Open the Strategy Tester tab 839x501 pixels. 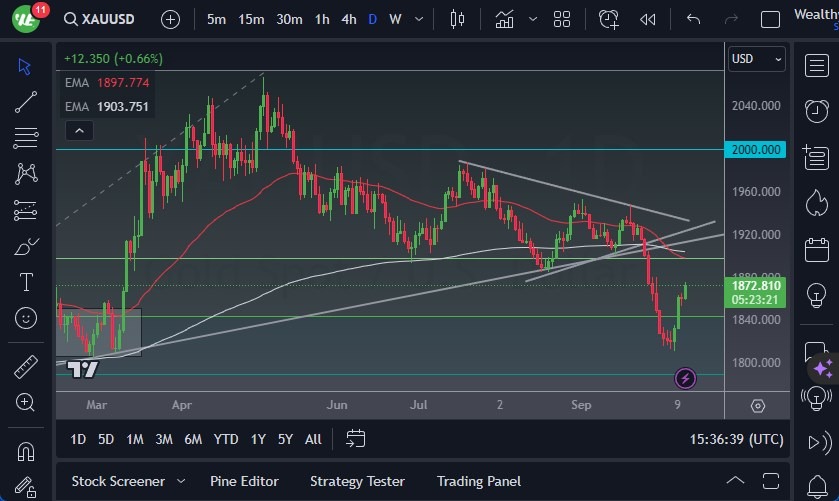(357, 481)
